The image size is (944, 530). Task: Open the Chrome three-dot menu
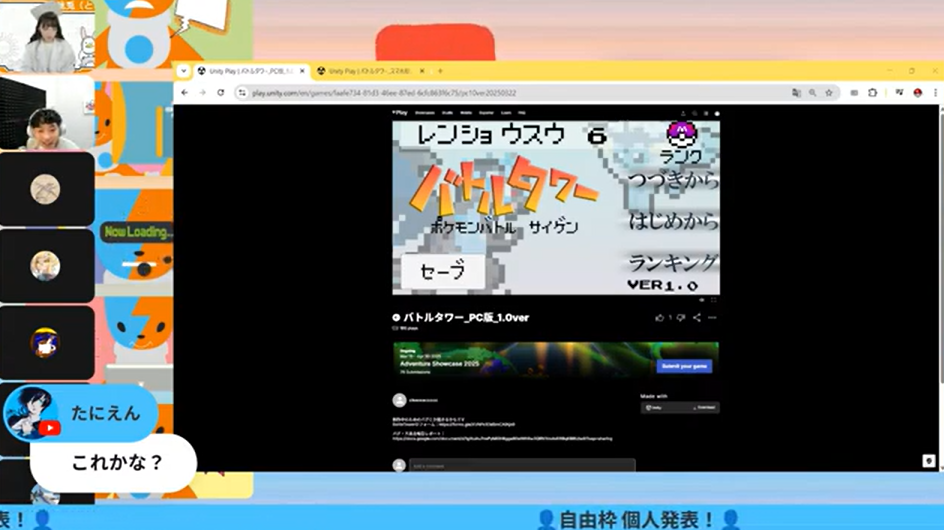point(935,93)
